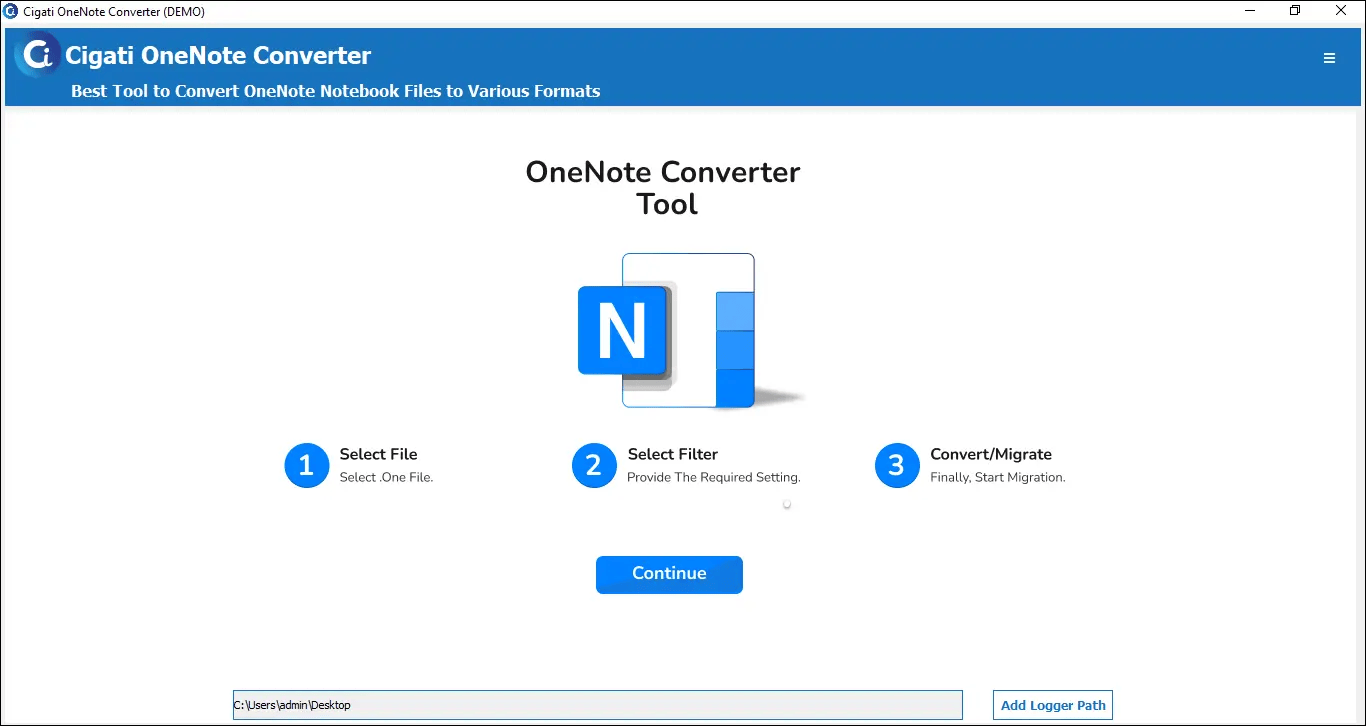Screen dimensions: 1366x726
Task: Click the Add Logger Path button
Action: coord(1053,705)
